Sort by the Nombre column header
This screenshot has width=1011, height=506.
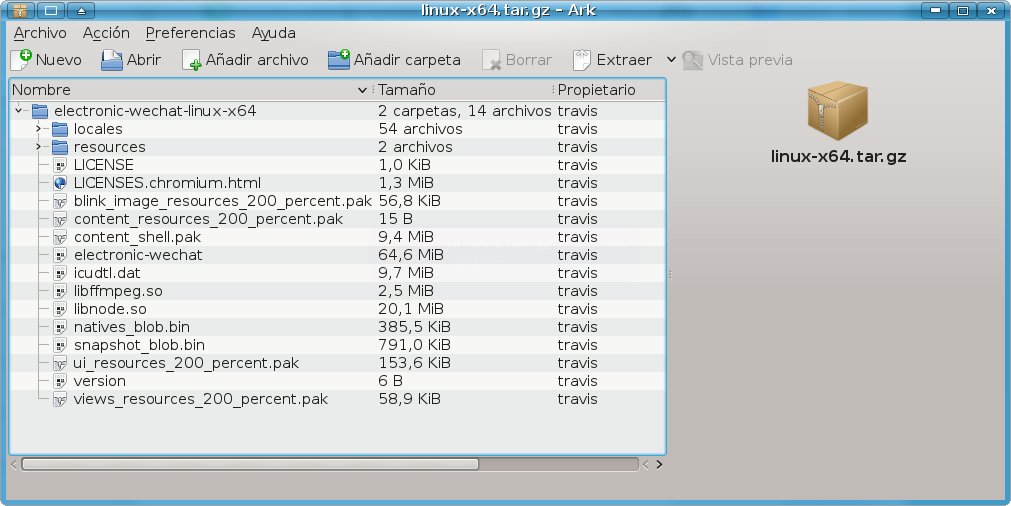click(x=190, y=90)
